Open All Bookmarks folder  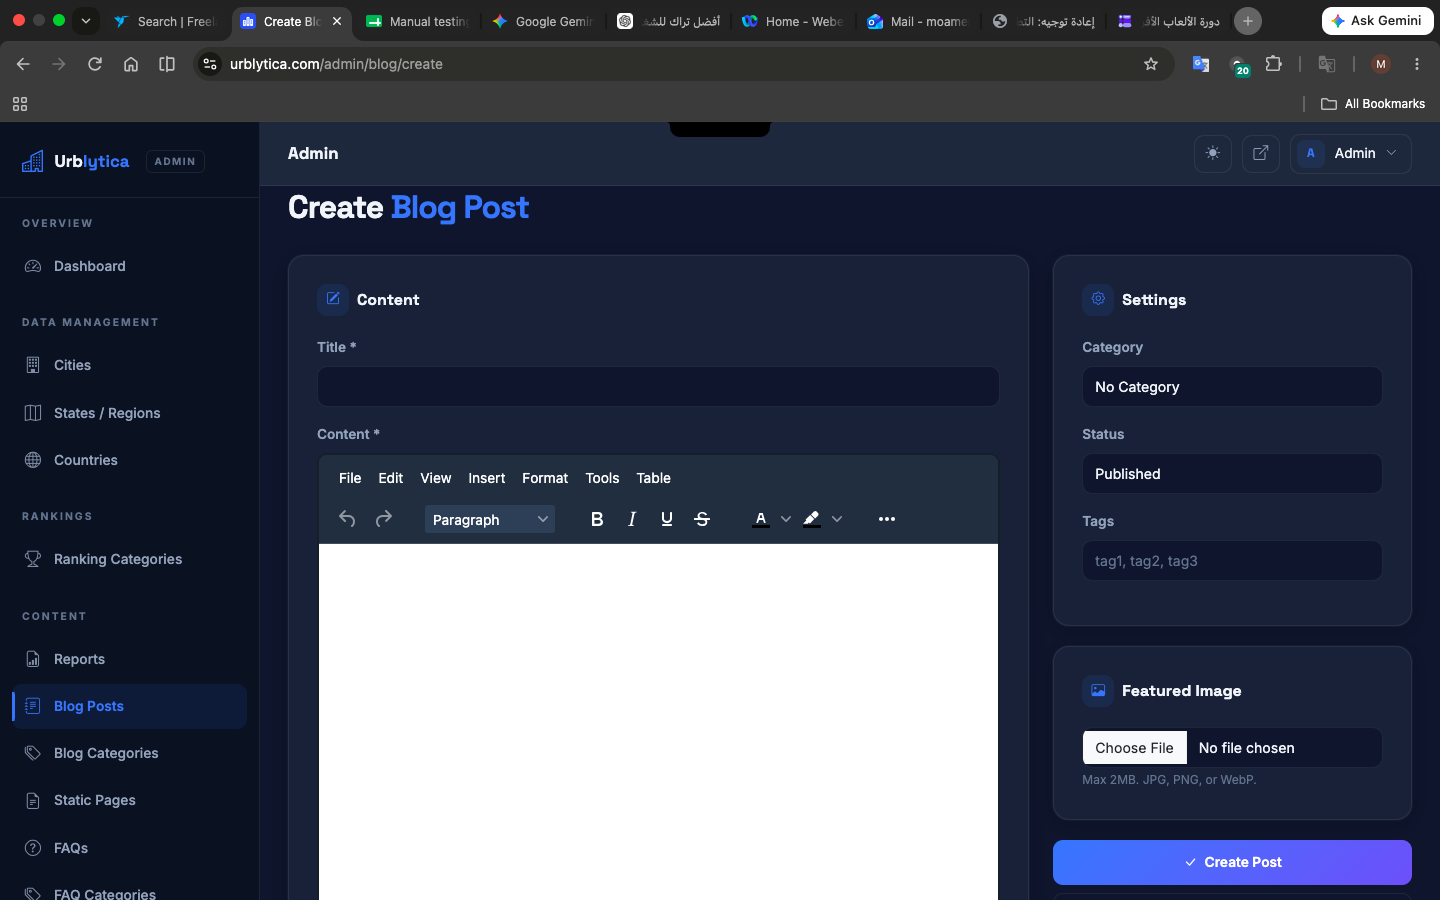[x=1373, y=104]
